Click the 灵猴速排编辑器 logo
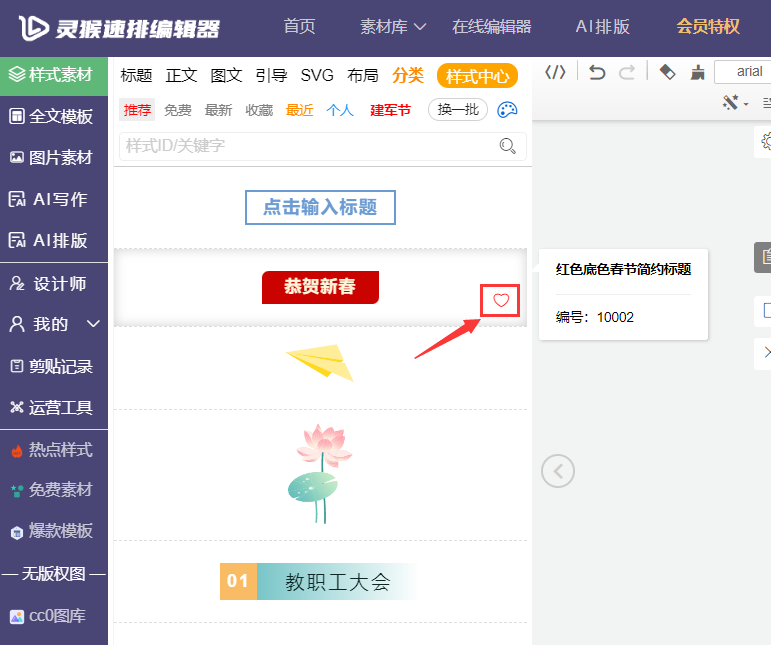The height and width of the screenshot is (645, 771). pyautogui.click(x=119, y=28)
